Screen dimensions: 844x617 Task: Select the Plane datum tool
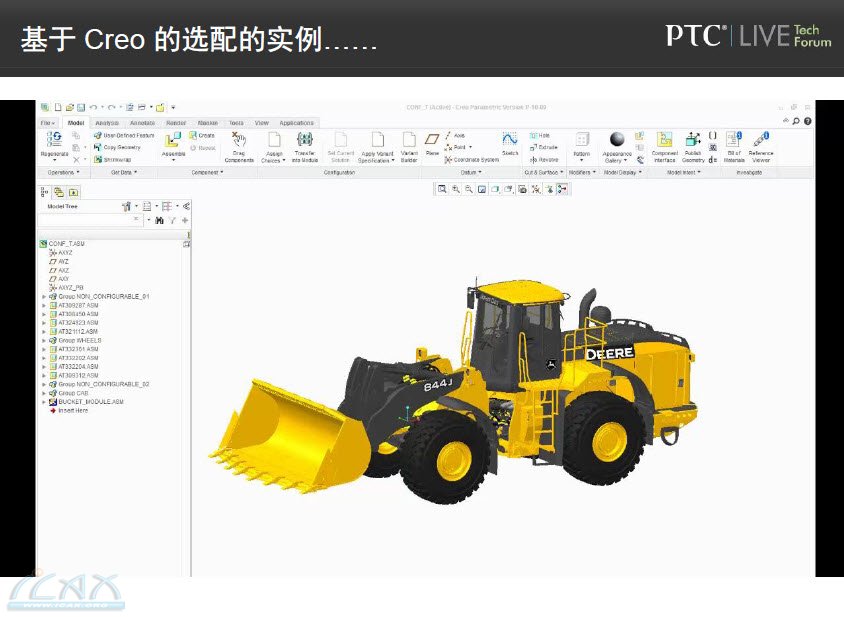coord(432,144)
